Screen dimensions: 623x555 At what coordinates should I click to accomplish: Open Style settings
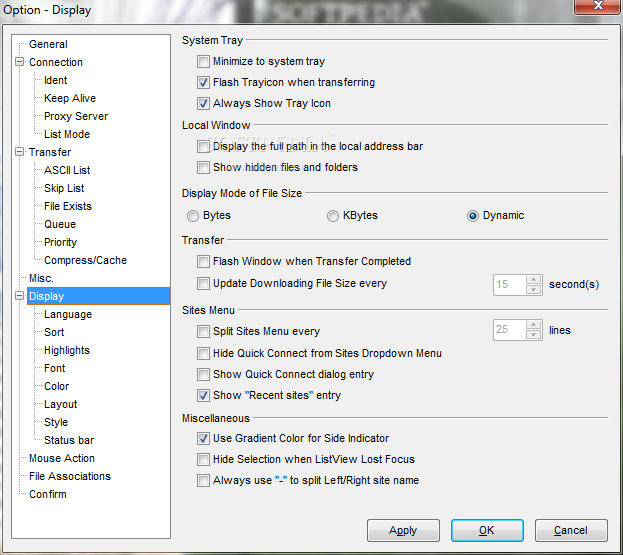pos(56,422)
